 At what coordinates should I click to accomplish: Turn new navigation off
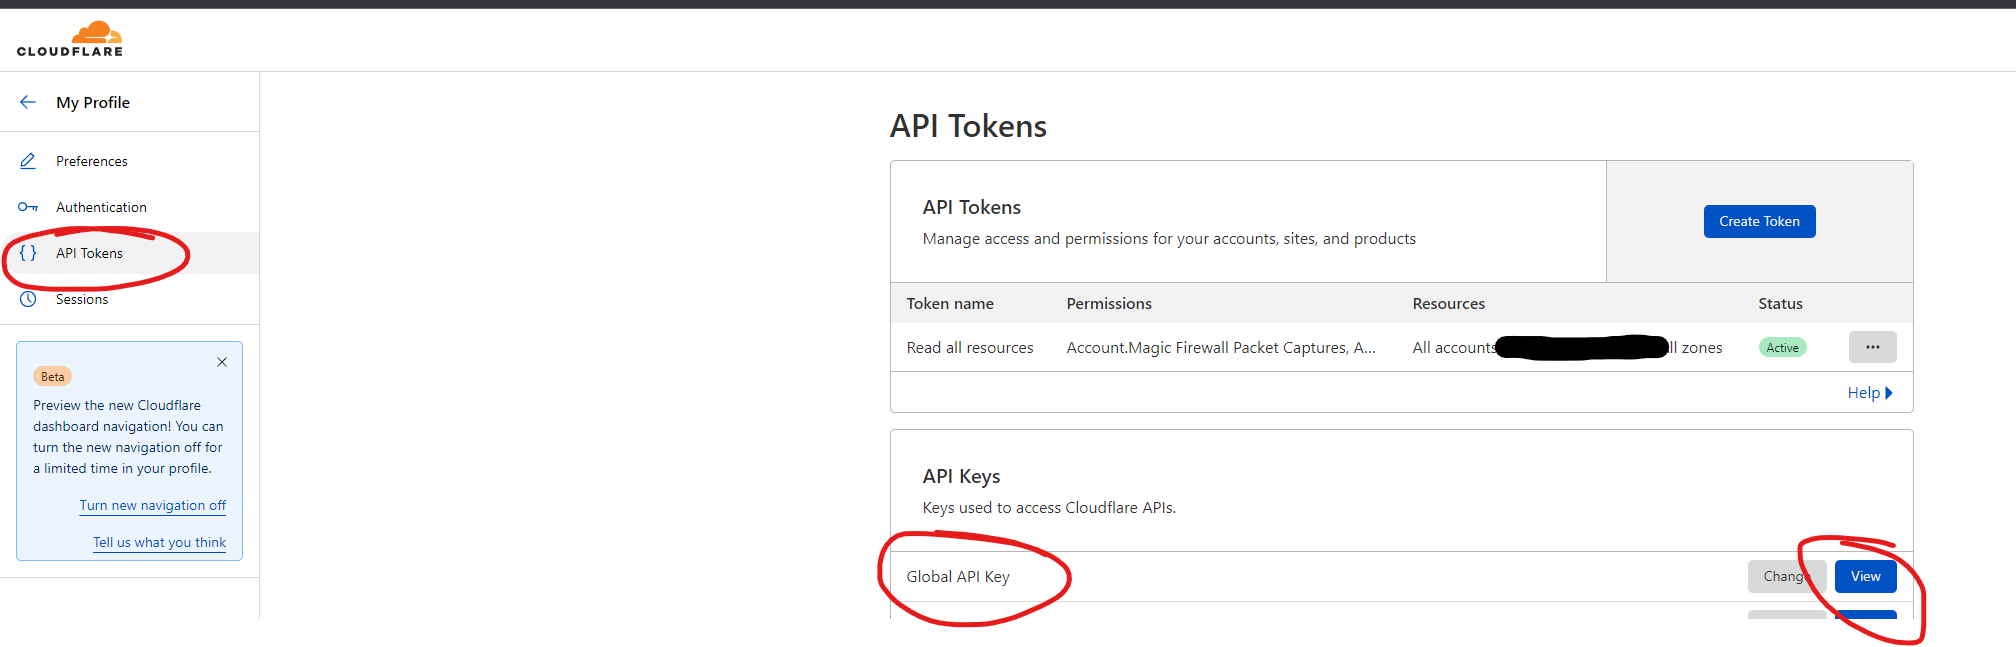152,505
